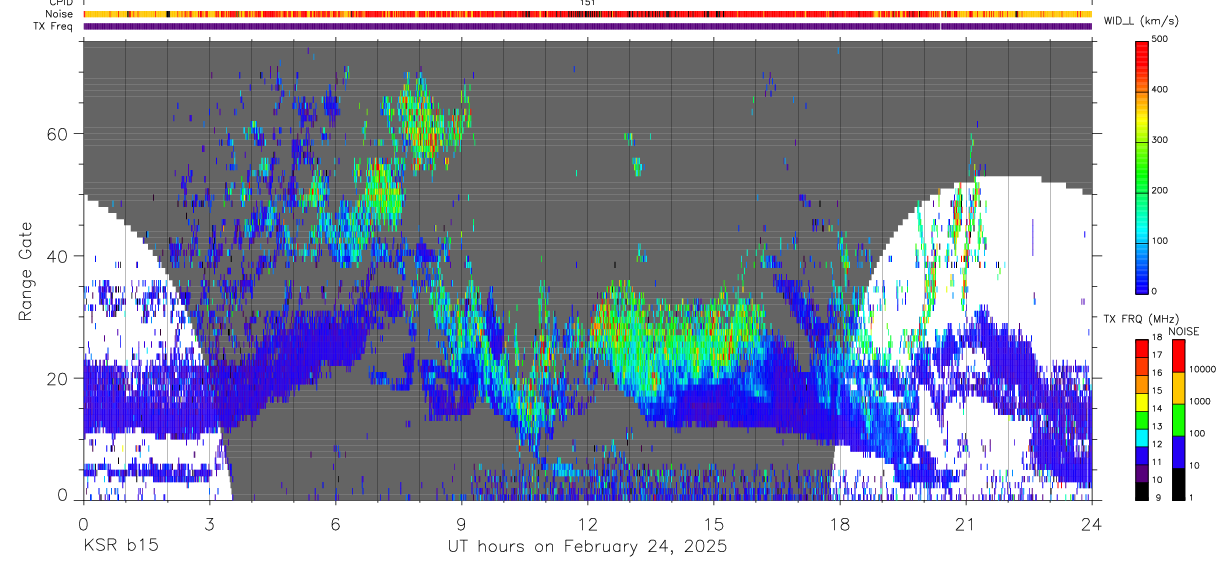The width and height of the screenshot is (1228, 567).
Task: Click the '40' tick on the Range Gate axis
Action: click(58, 255)
